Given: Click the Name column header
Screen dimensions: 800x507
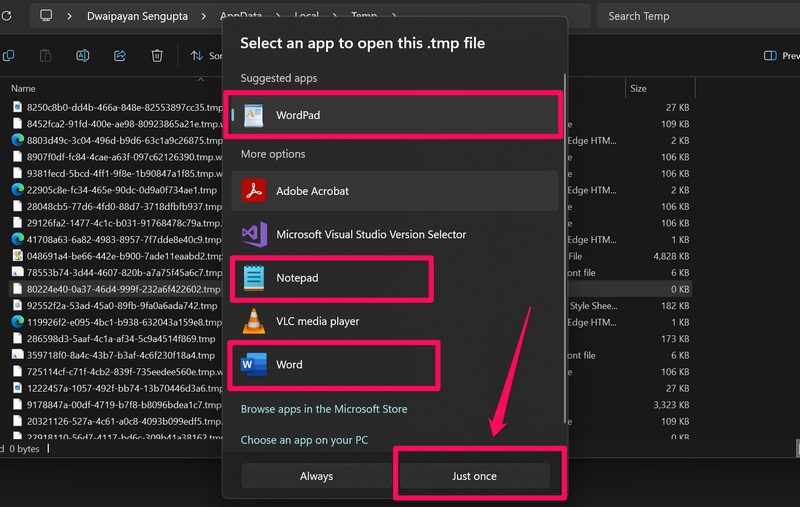Looking at the screenshot, I should (x=24, y=89).
